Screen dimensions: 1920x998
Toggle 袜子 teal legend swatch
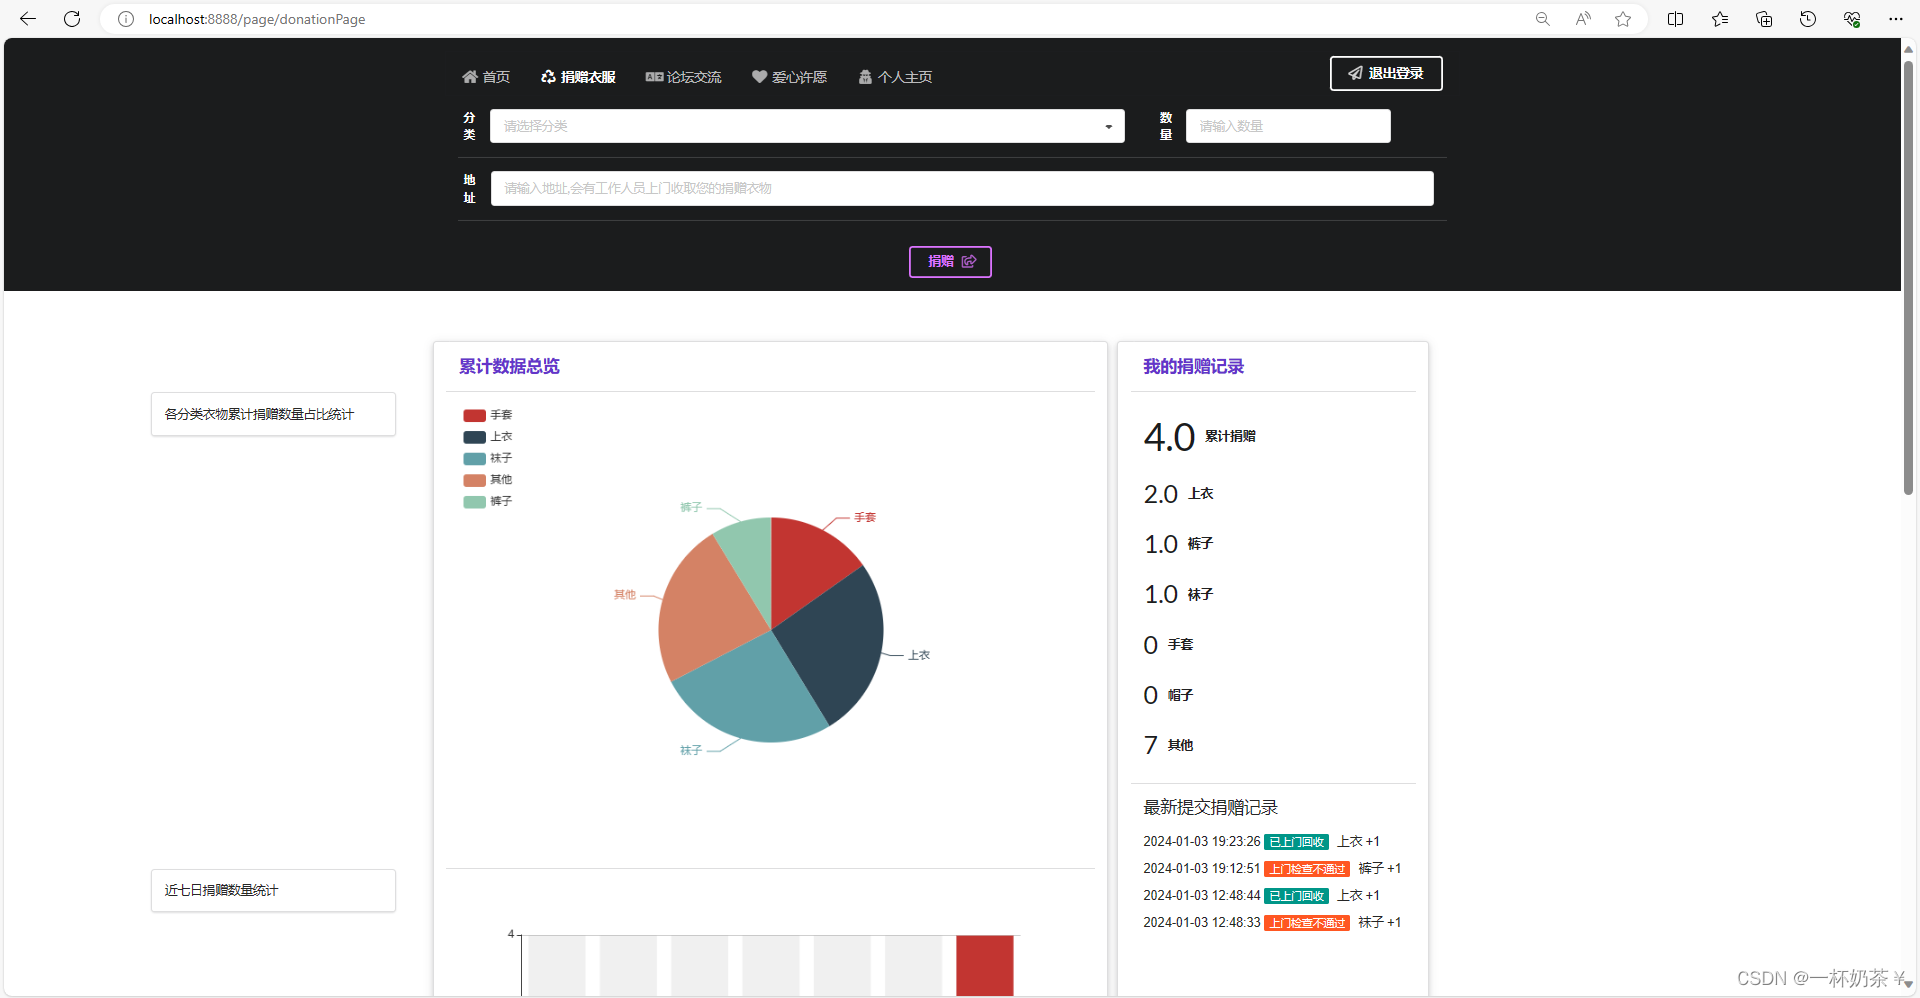coord(474,458)
